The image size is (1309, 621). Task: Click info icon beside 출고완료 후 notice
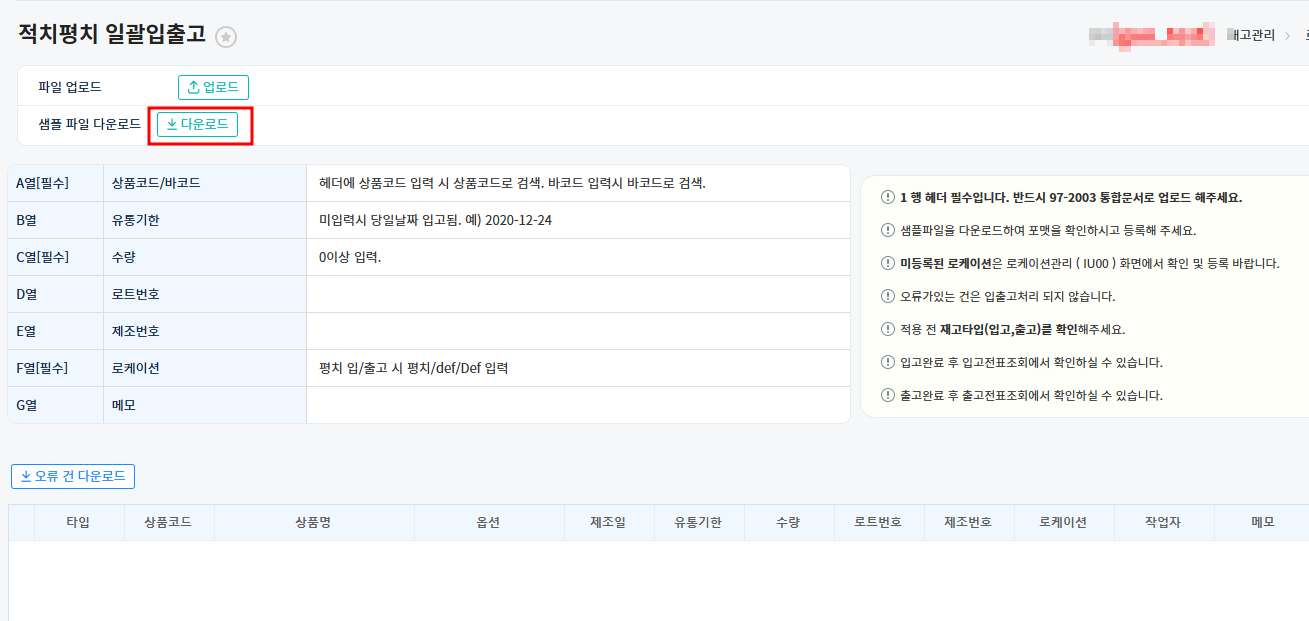(x=887, y=396)
